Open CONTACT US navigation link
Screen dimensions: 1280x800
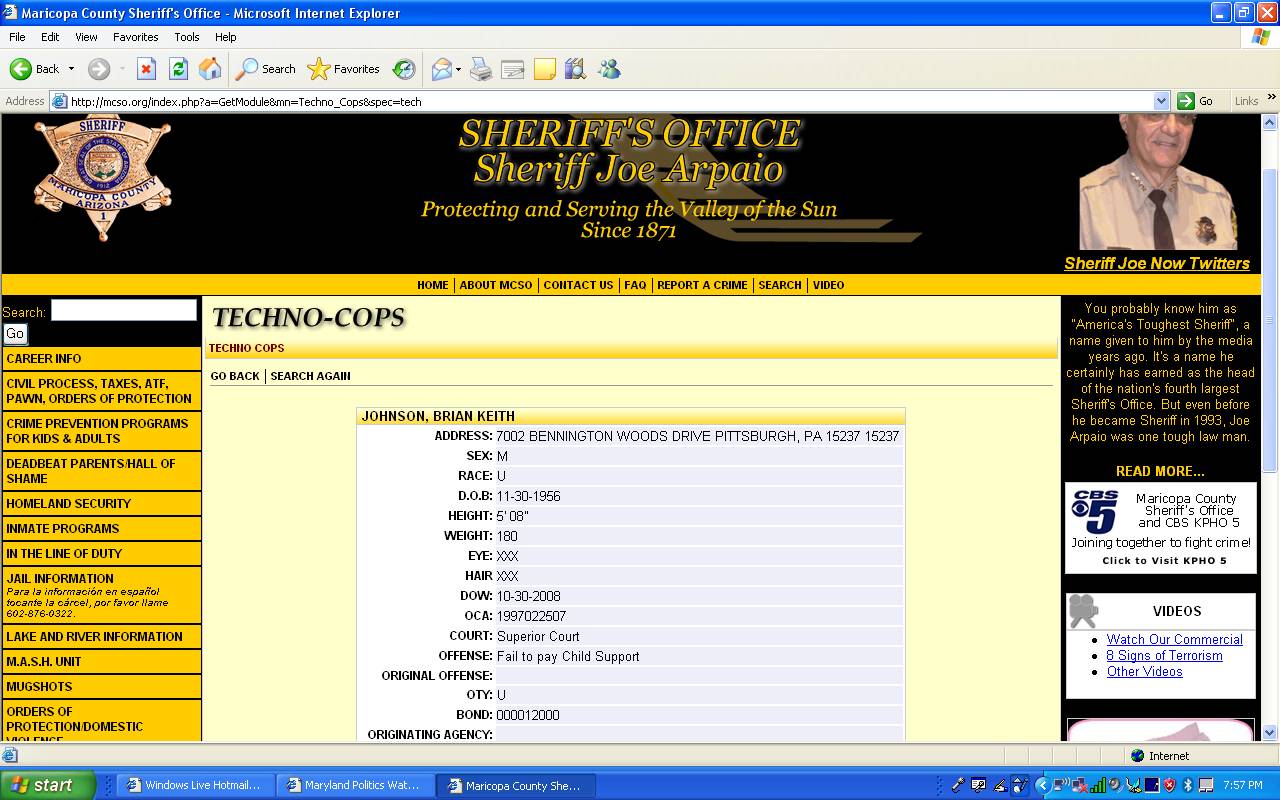pyautogui.click(x=578, y=285)
